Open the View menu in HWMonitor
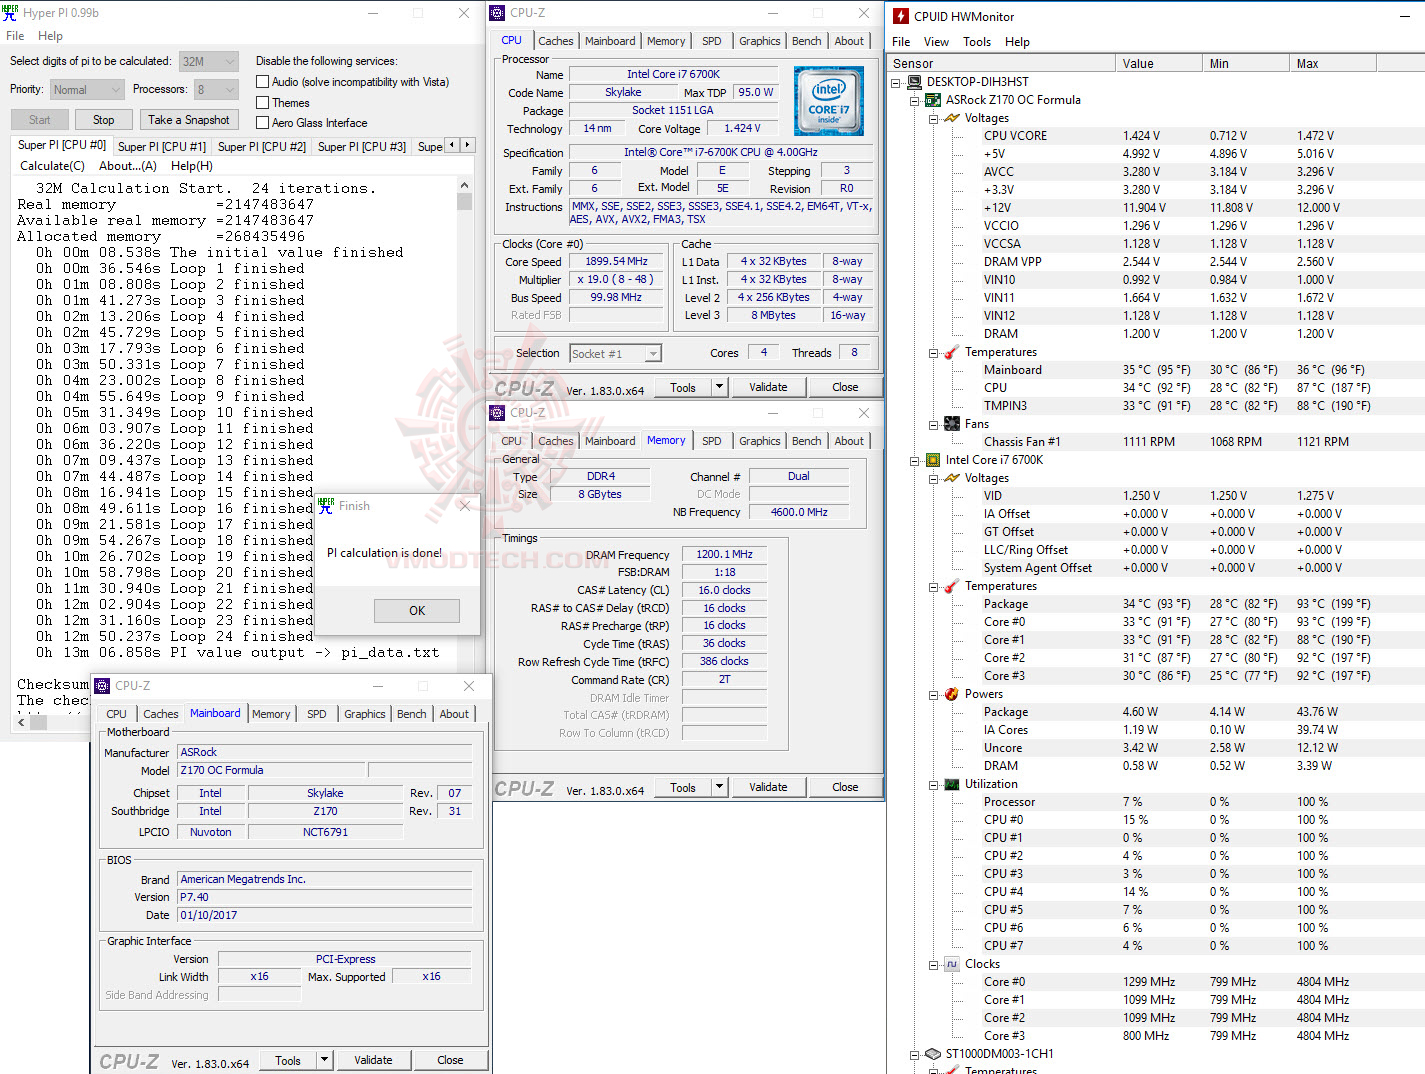1425x1074 pixels. (936, 42)
